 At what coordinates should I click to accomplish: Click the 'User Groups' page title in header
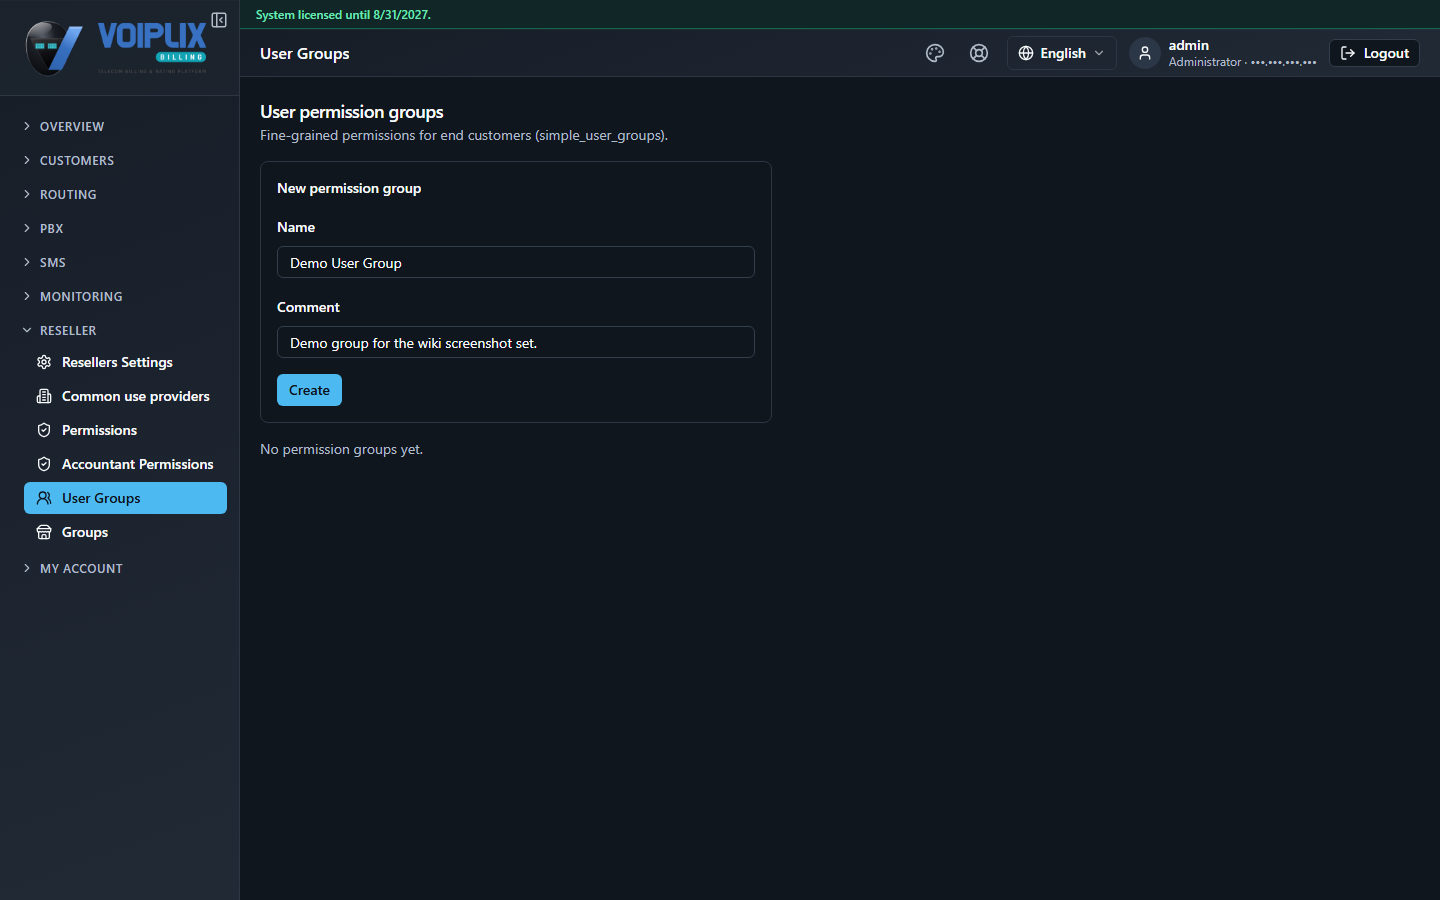(x=305, y=53)
